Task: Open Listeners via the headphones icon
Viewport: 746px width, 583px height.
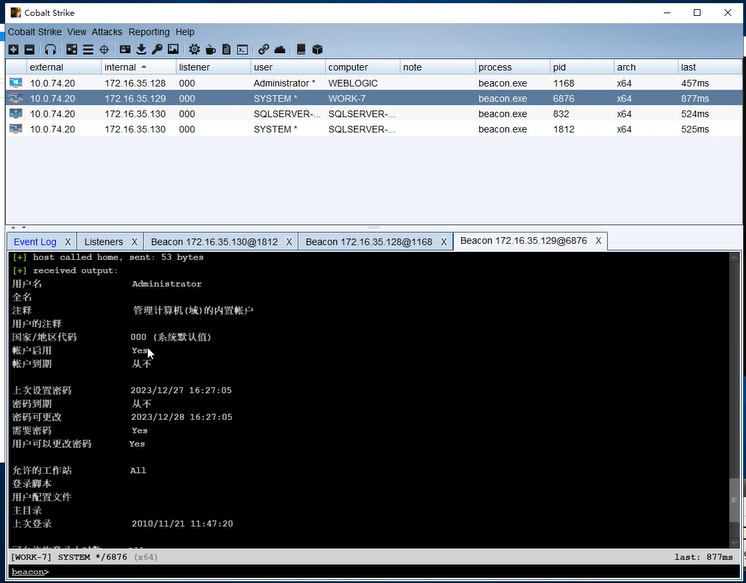Action: [x=50, y=49]
